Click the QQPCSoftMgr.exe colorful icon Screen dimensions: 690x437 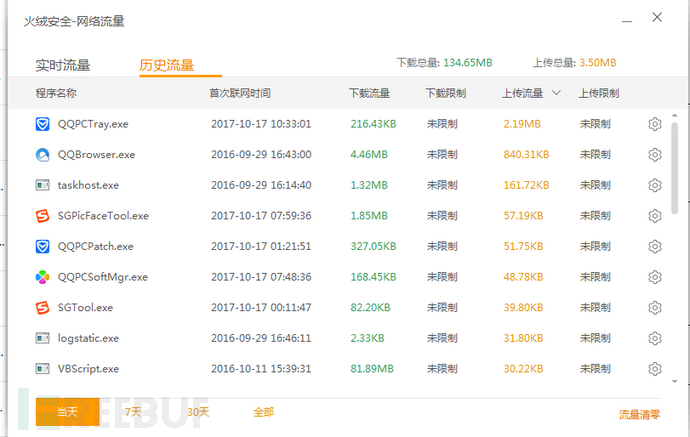point(42,277)
